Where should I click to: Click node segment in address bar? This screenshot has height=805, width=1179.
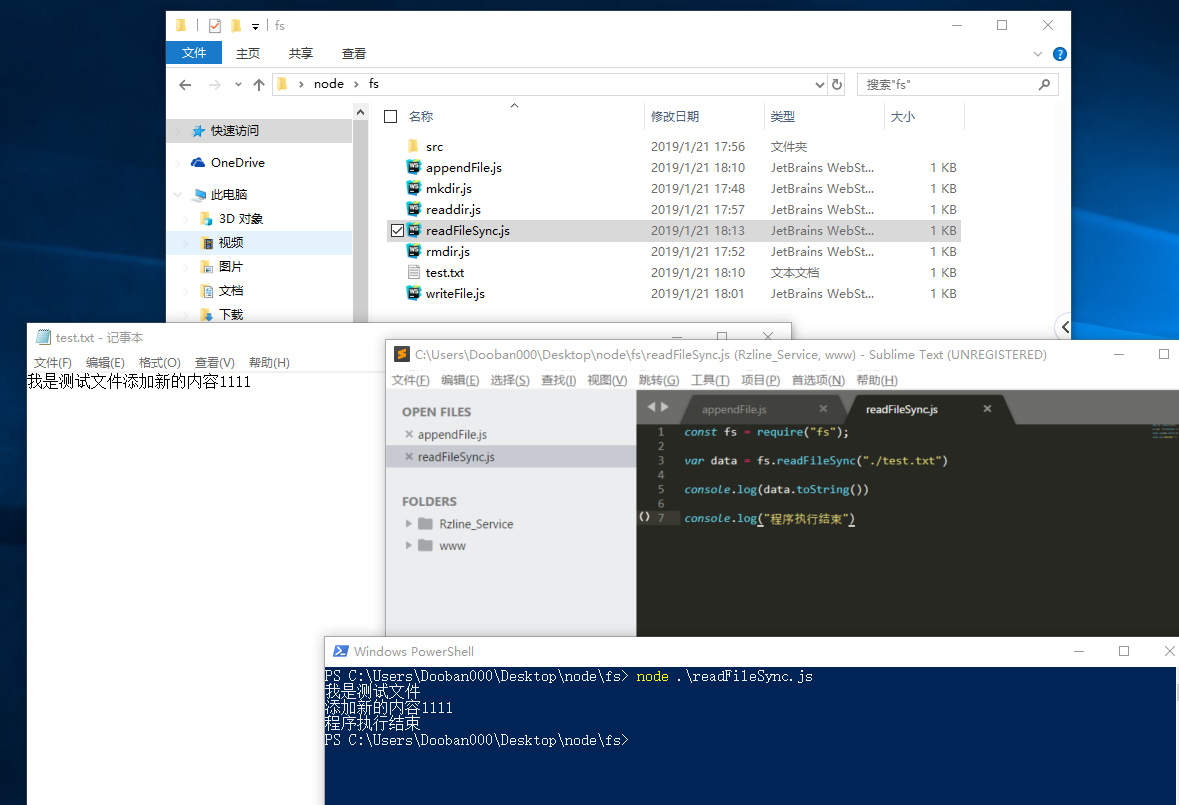[329, 84]
